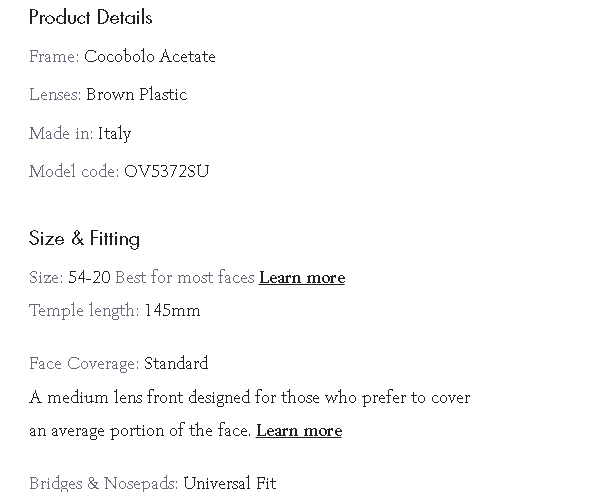Click the Standard face coverage value
Viewport: 612px width, 492px height.
coord(176,364)
